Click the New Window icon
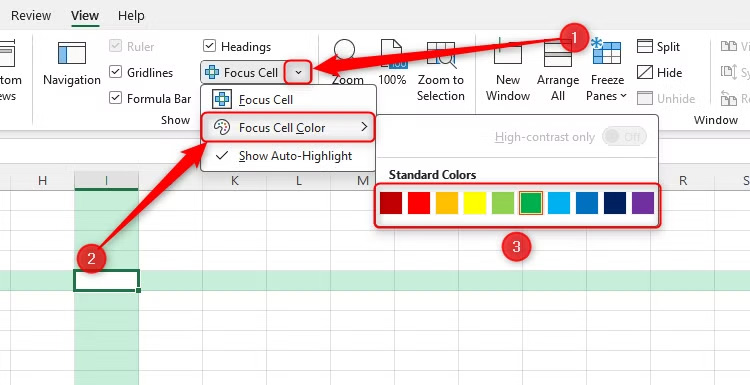Screen dimensions: 750x385 pyautogui.click(x=507, y=52)
